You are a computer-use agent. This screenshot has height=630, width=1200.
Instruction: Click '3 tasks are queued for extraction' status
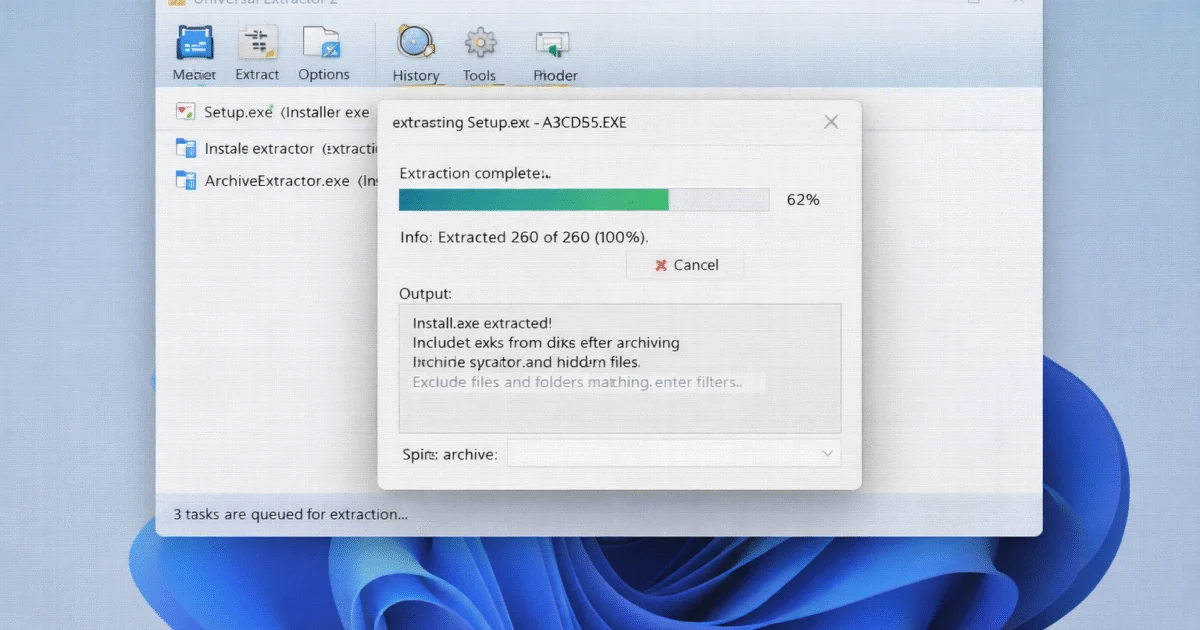[x=290, y=514]
